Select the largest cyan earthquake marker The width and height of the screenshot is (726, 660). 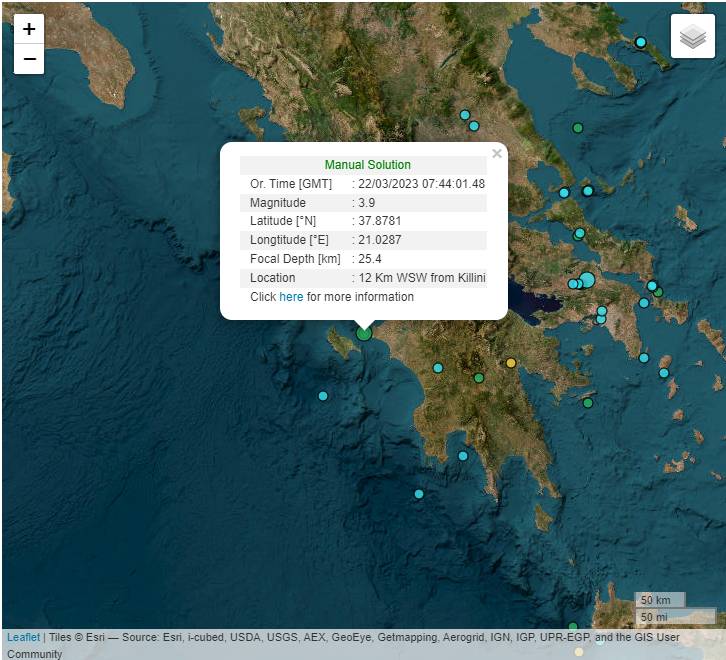(x=587, y=280)
